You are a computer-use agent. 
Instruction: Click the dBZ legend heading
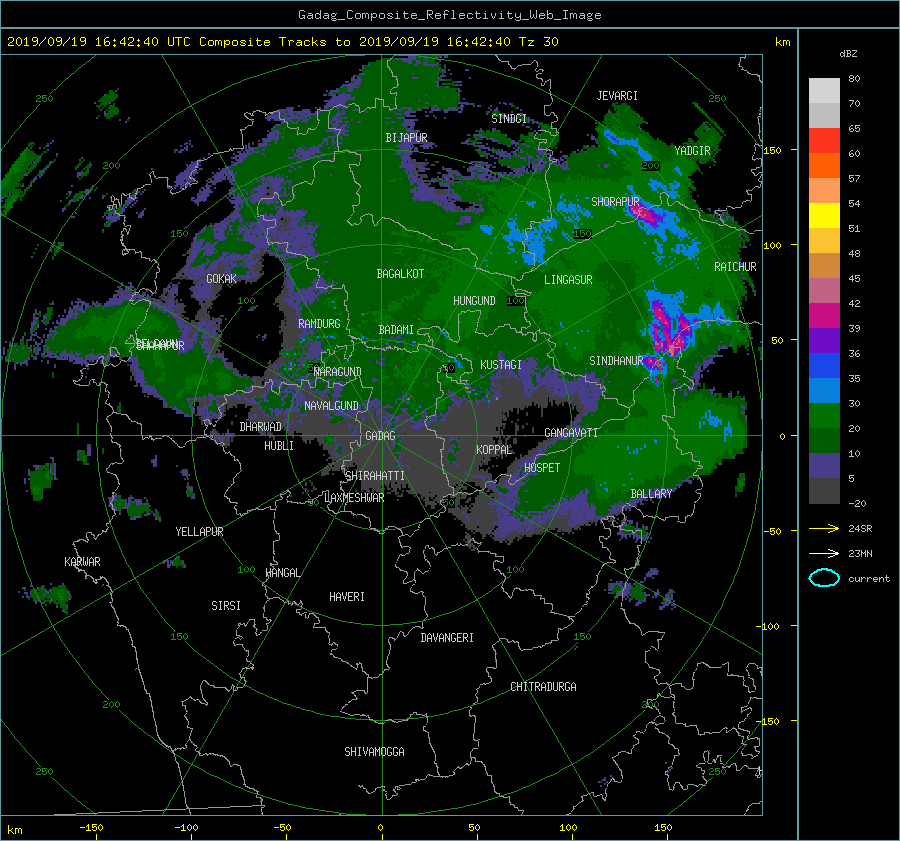848,54
